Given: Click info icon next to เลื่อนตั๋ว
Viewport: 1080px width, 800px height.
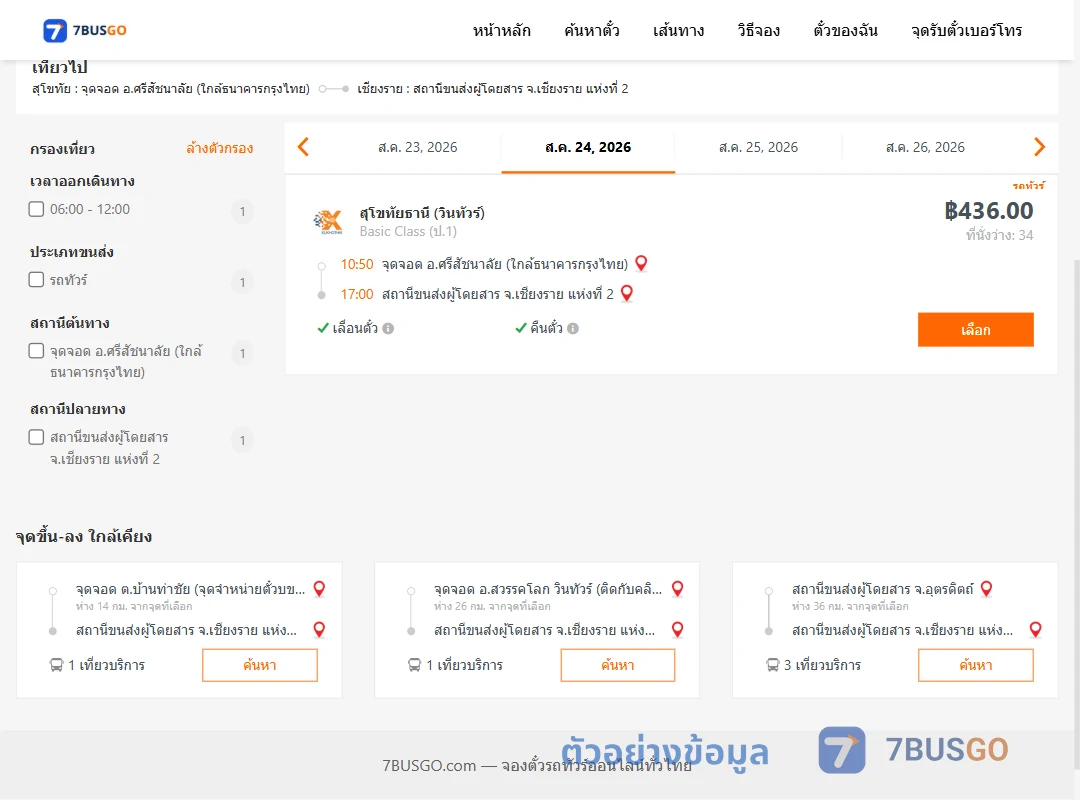Looking at the screenshot, I should 388,329.
